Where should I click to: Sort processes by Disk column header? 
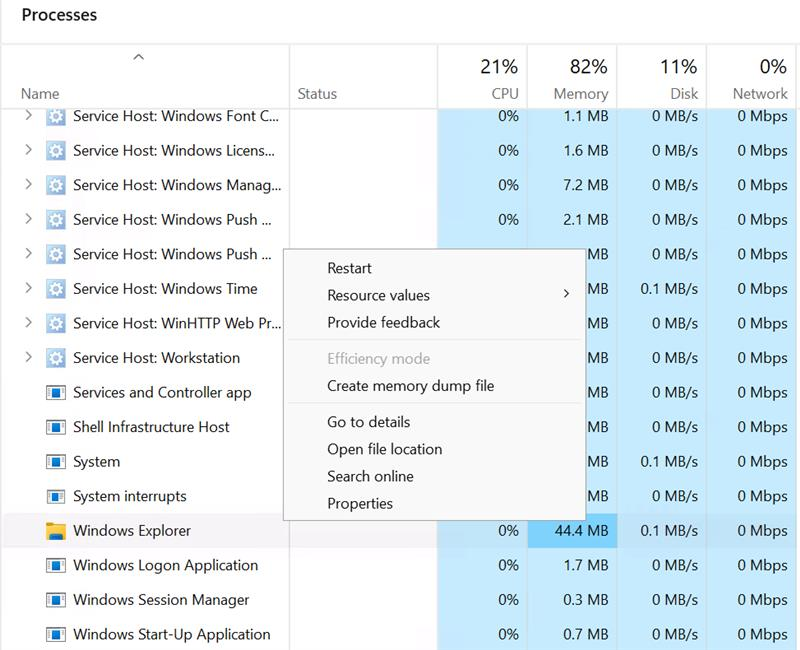pyautogui.click(x=662, y=77)
